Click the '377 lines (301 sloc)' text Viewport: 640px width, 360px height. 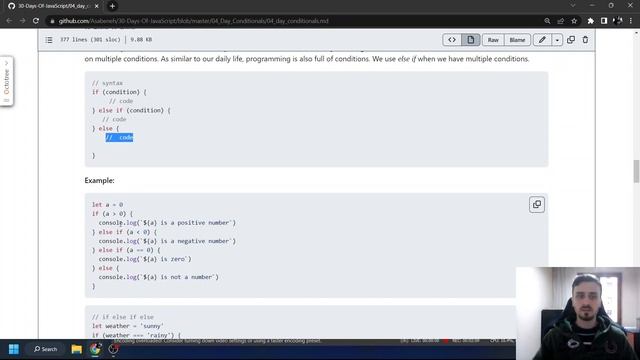coord(90,40)
